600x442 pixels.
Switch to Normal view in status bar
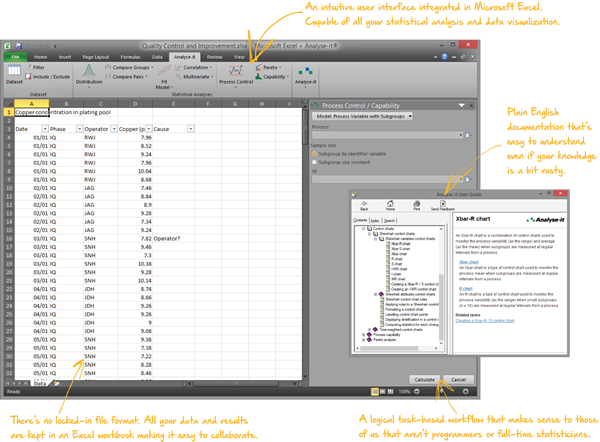375,391
